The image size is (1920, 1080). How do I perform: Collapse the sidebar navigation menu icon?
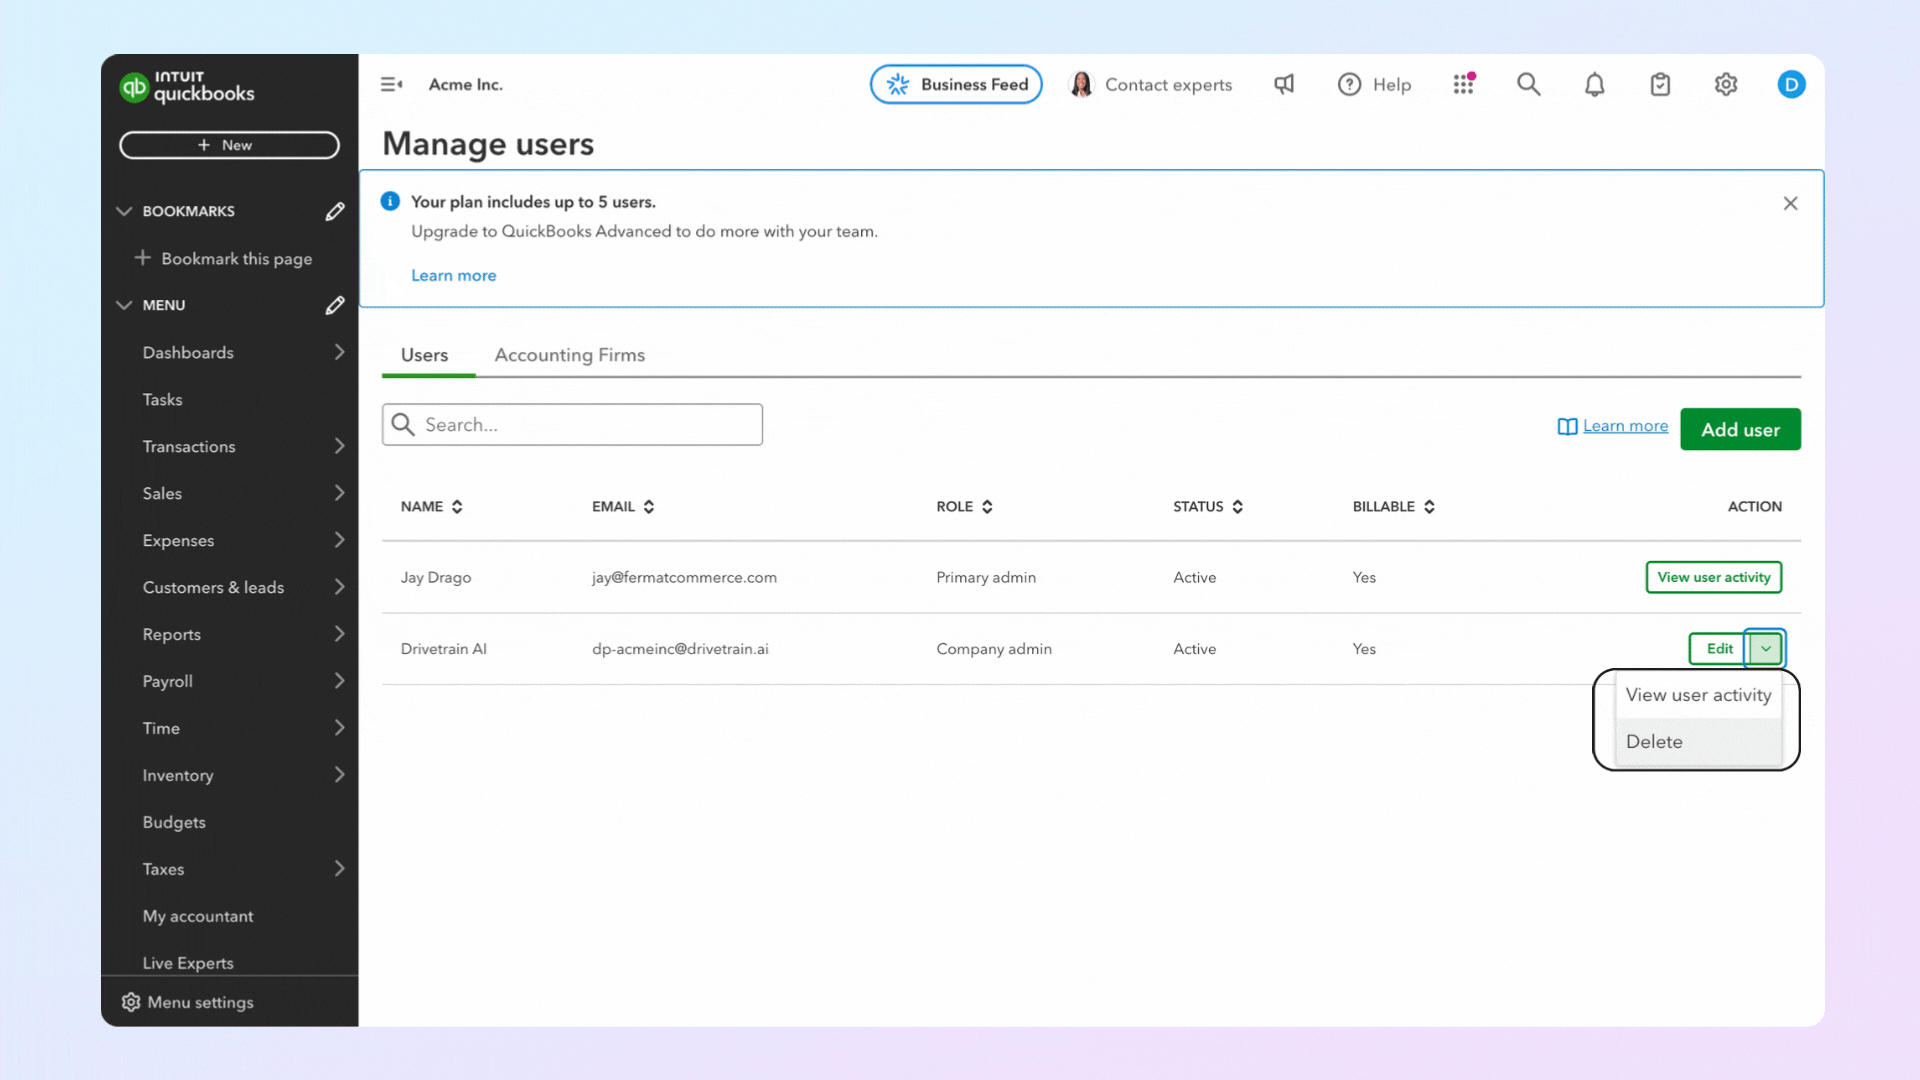(x=391, y=85)
